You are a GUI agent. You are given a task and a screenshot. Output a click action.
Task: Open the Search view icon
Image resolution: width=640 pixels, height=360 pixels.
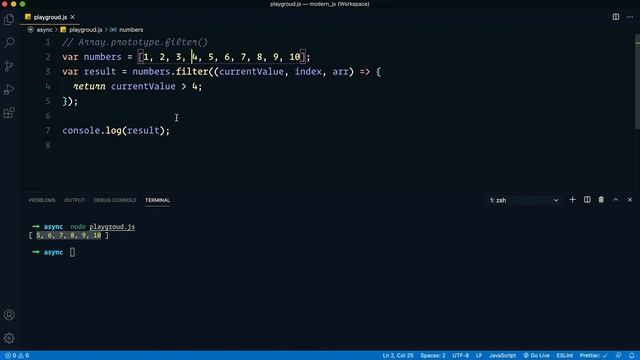[x=9, y=42]
